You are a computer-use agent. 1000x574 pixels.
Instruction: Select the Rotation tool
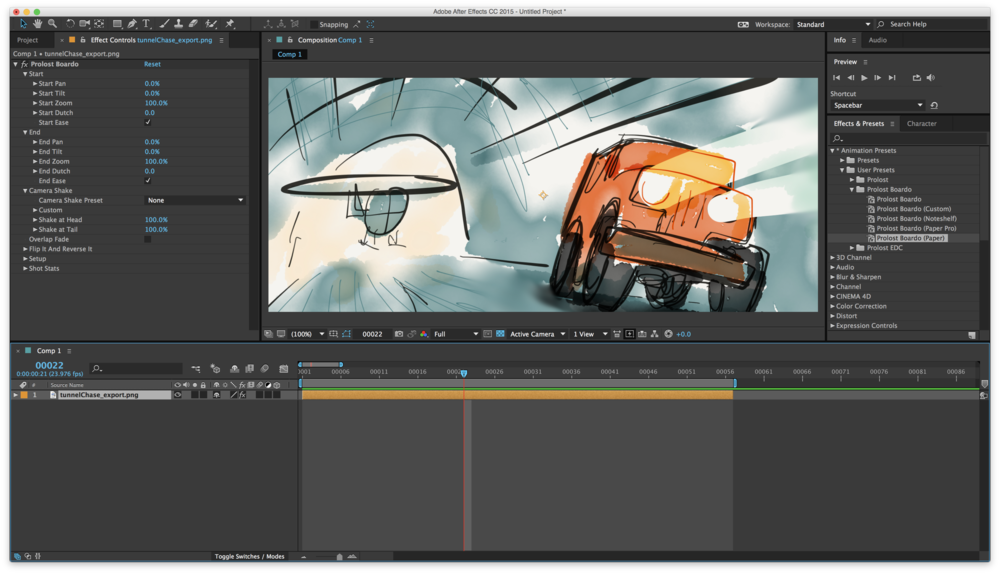click(70, 24)
